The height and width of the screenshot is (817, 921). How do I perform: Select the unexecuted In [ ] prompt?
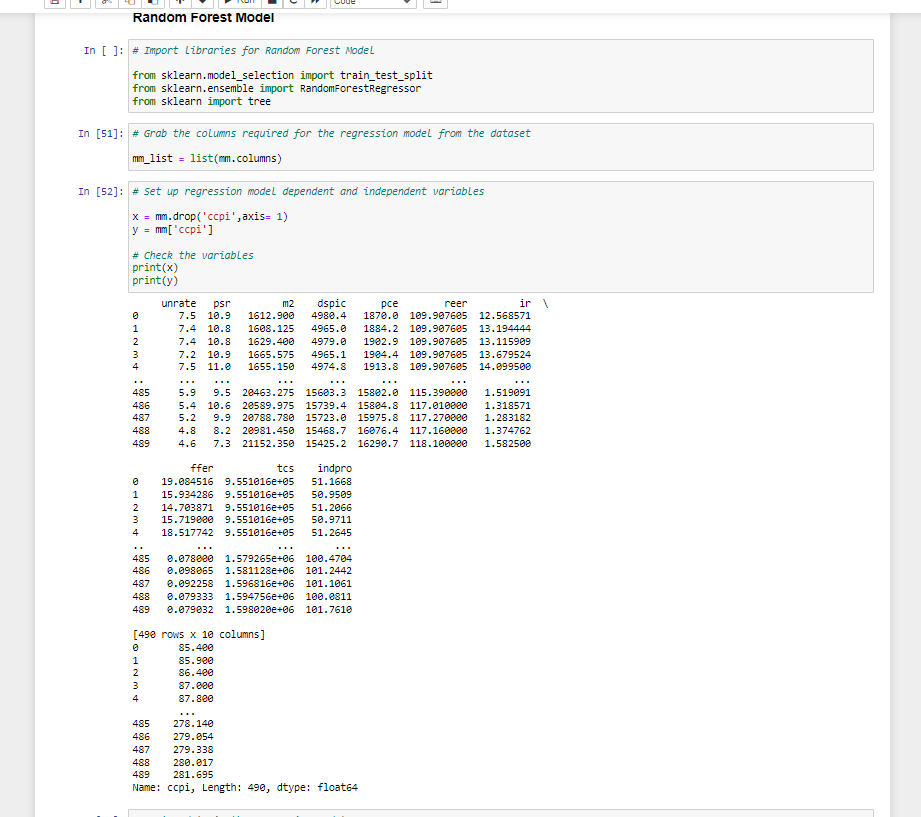point(103,51)
